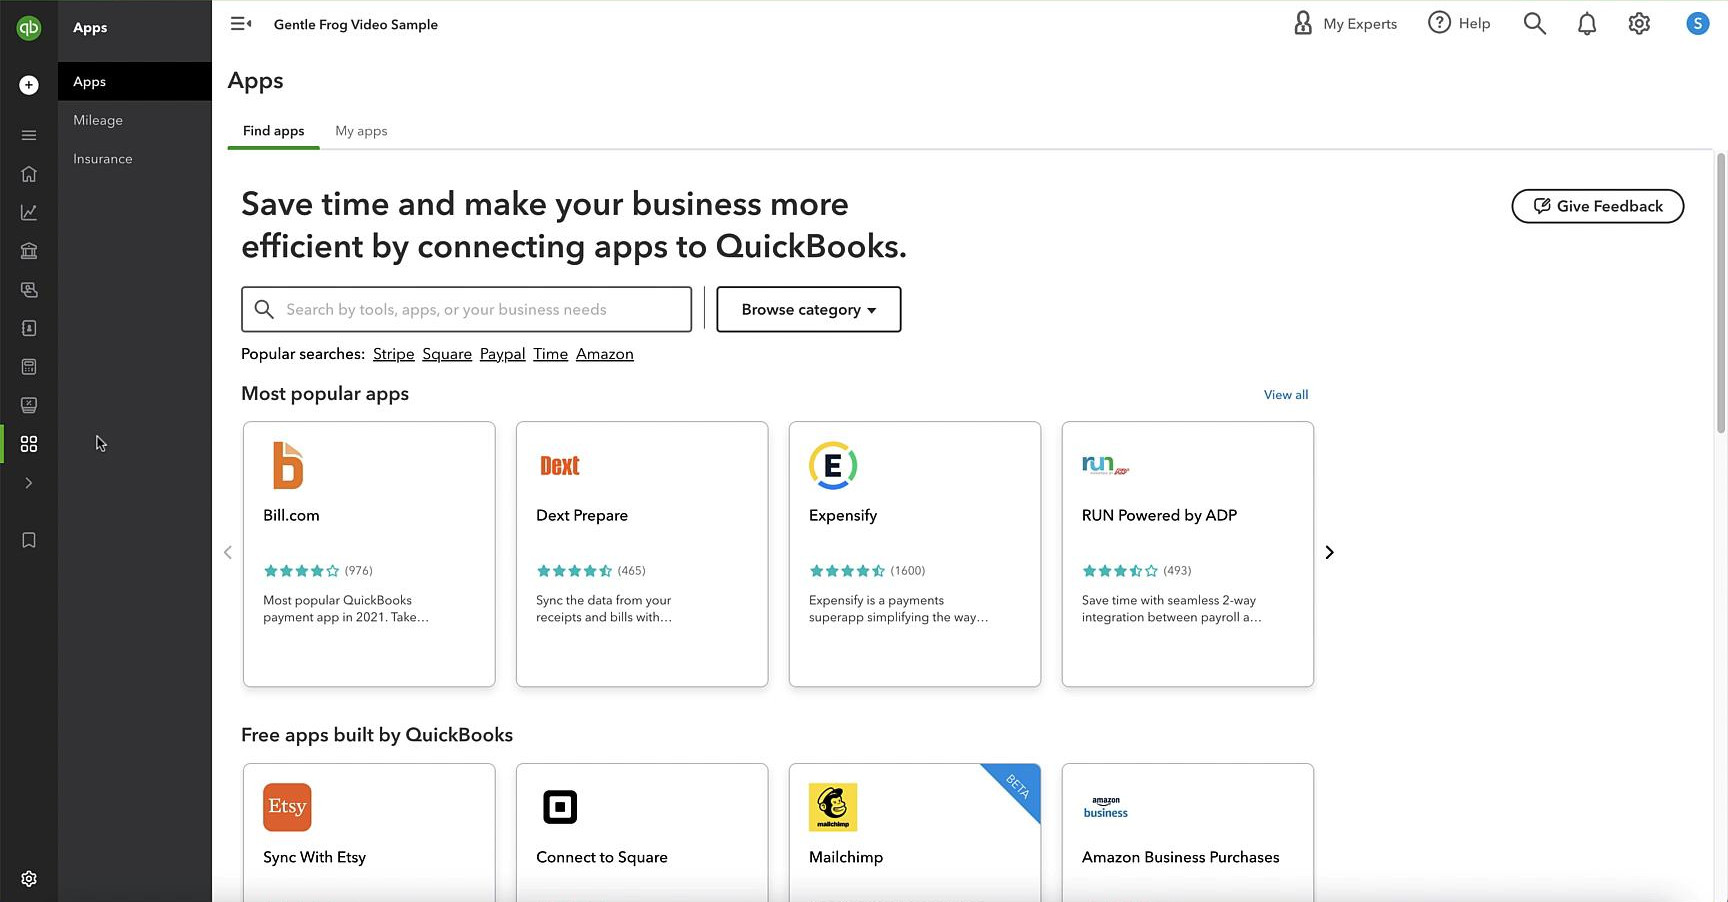Open the Home dashboard icon
Viewport: 1728px width, 902px height.
point(29,174)
